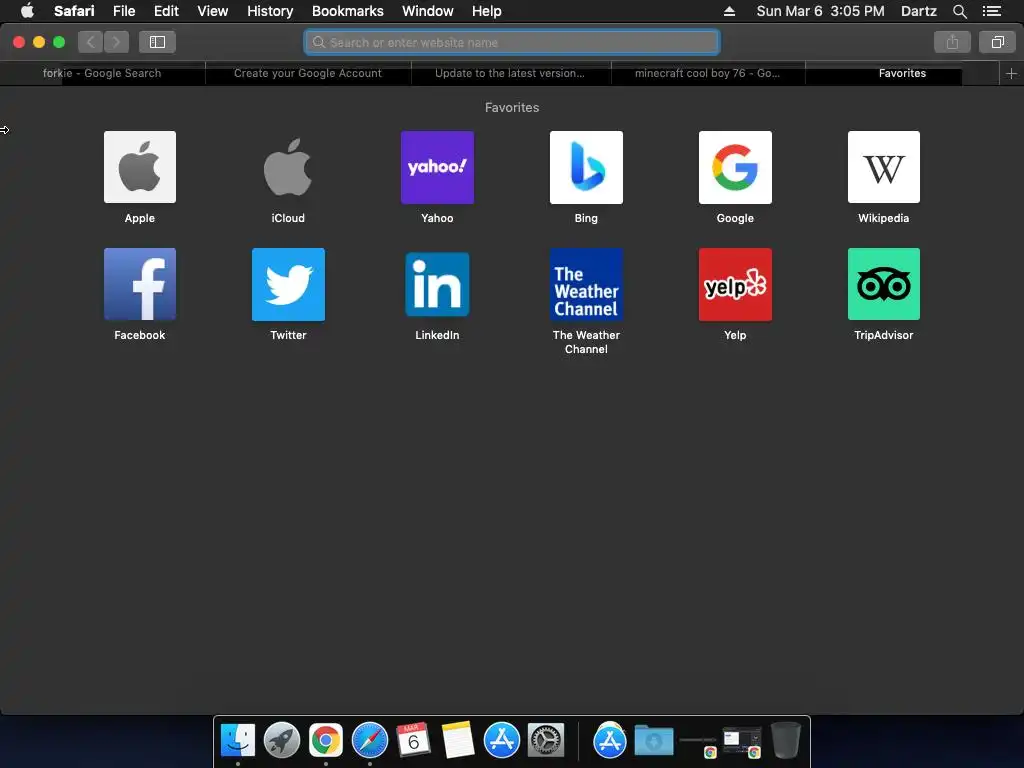
Task: Open the Yelp favorite
Action: click(735, 284)
